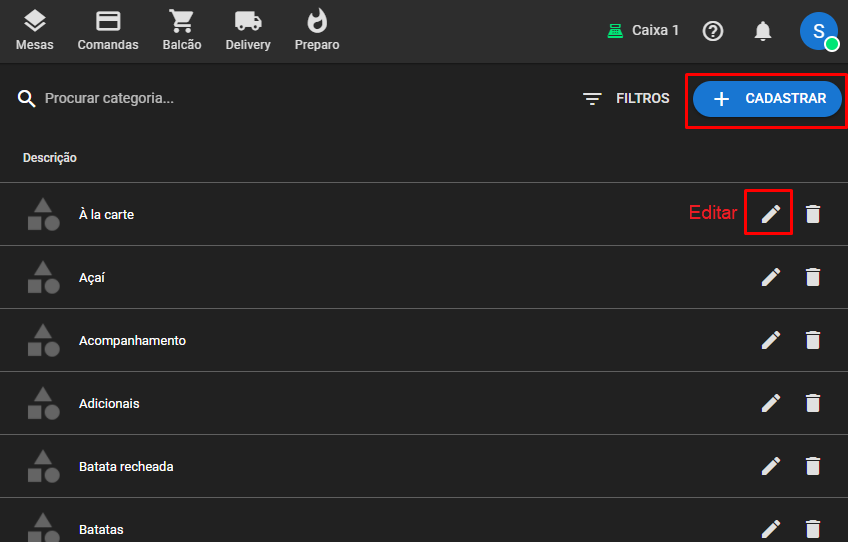This screenshot has height=542, width=848.
Task: Edit the Adicionais category
Action: (x=770, y=403)
